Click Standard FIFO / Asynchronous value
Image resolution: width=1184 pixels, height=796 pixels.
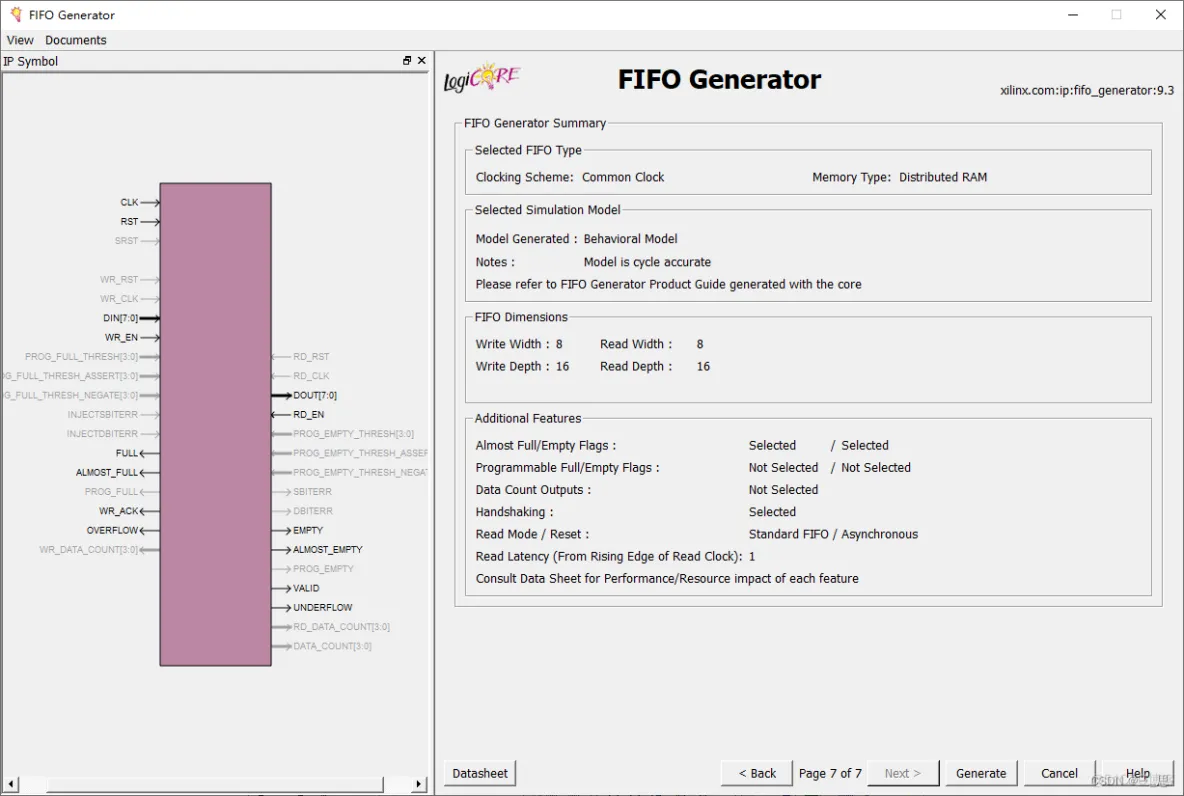coord(834,534)
